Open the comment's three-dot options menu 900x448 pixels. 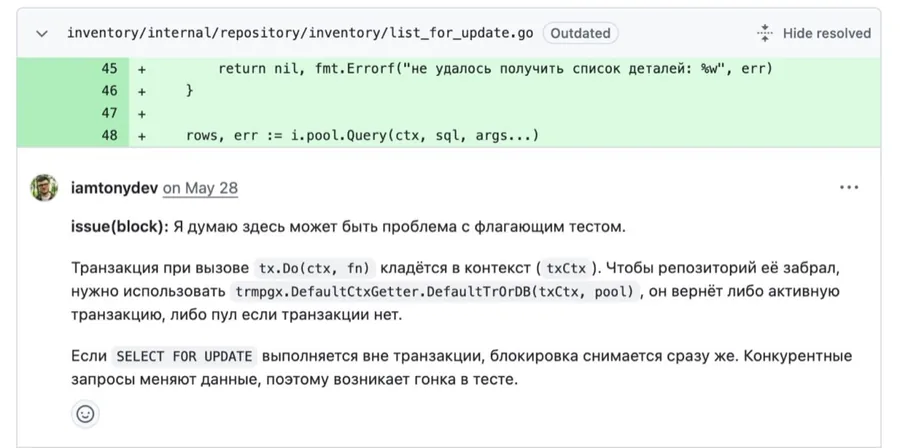849,188
